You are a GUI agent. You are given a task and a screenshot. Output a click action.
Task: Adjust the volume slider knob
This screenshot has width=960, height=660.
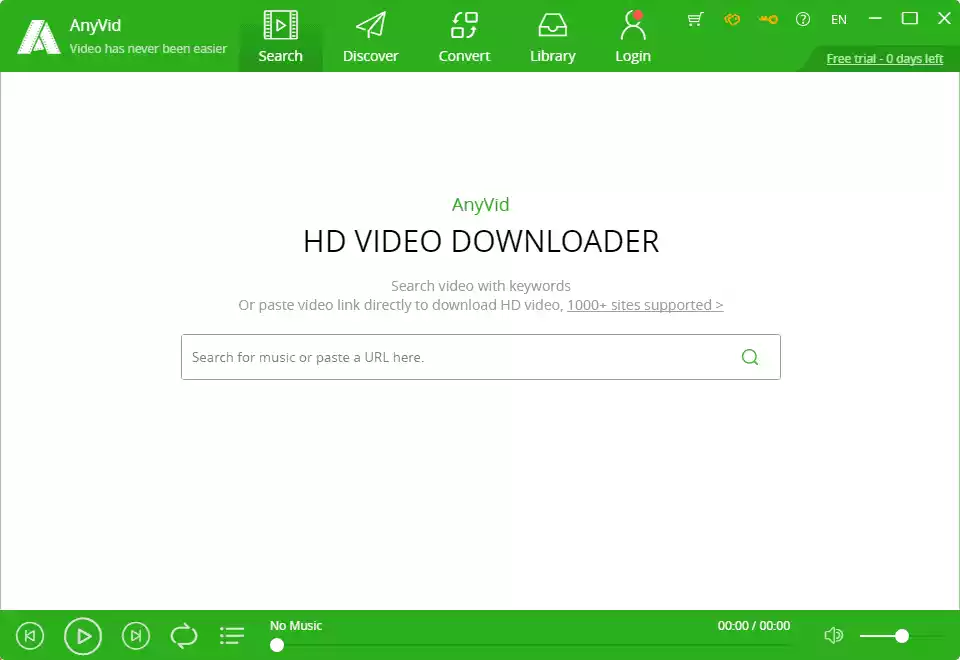(x=901, y=636)
